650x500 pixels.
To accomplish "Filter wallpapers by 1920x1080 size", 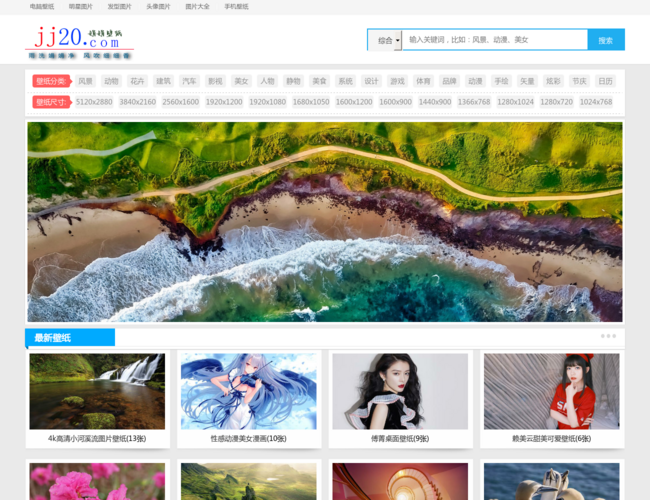I will pyautogui.click(x=267, y=102).
